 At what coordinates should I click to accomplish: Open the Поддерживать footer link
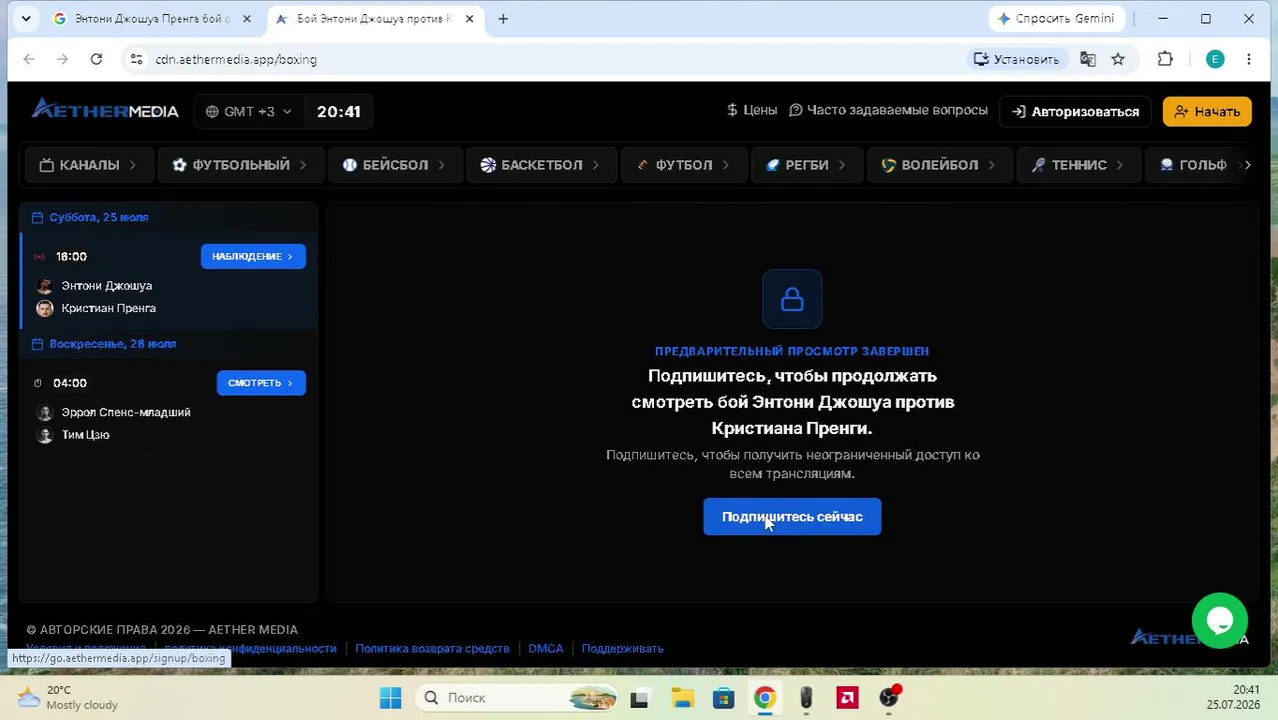622,649
